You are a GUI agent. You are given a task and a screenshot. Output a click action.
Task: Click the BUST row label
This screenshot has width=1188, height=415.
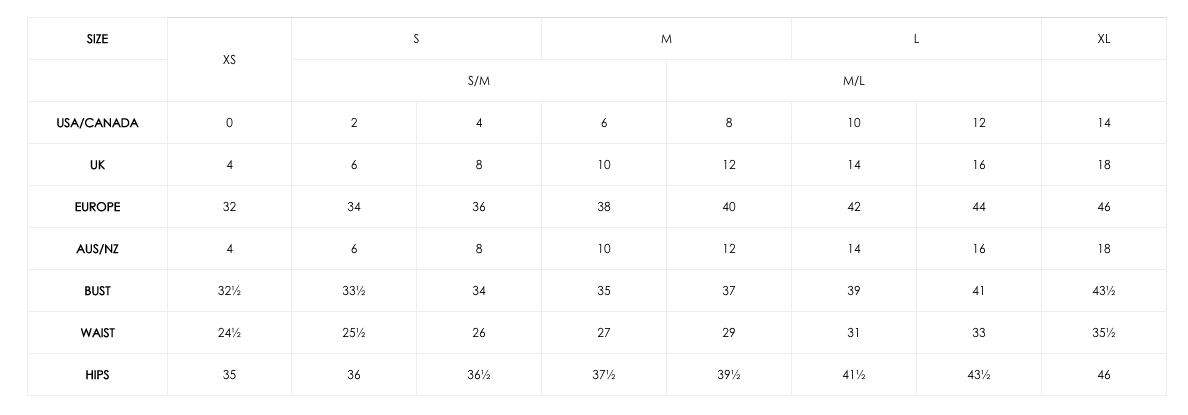click(x=97, y=291)
